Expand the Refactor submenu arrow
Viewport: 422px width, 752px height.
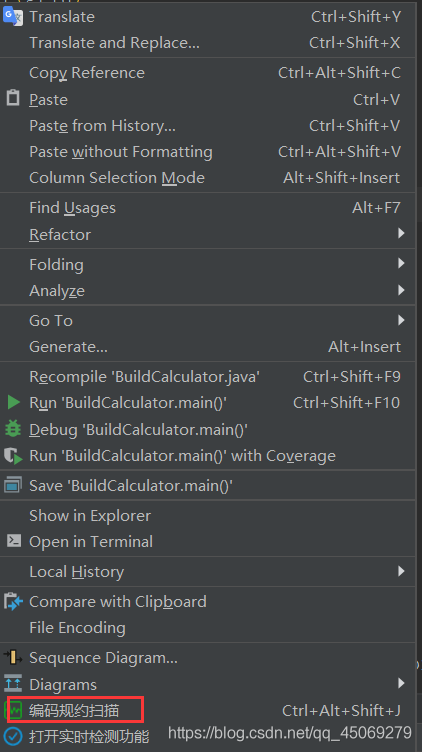401,234
